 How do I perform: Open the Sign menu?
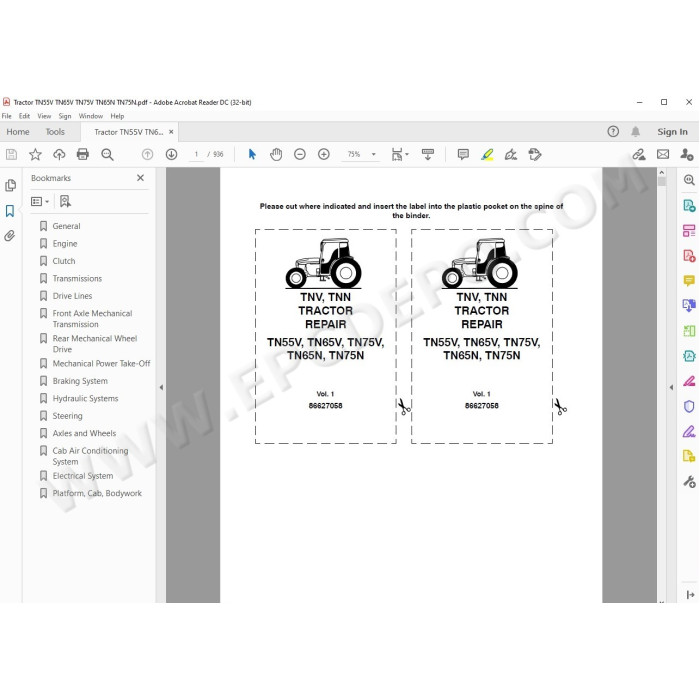pyautogui.click(x=65, y=116)
